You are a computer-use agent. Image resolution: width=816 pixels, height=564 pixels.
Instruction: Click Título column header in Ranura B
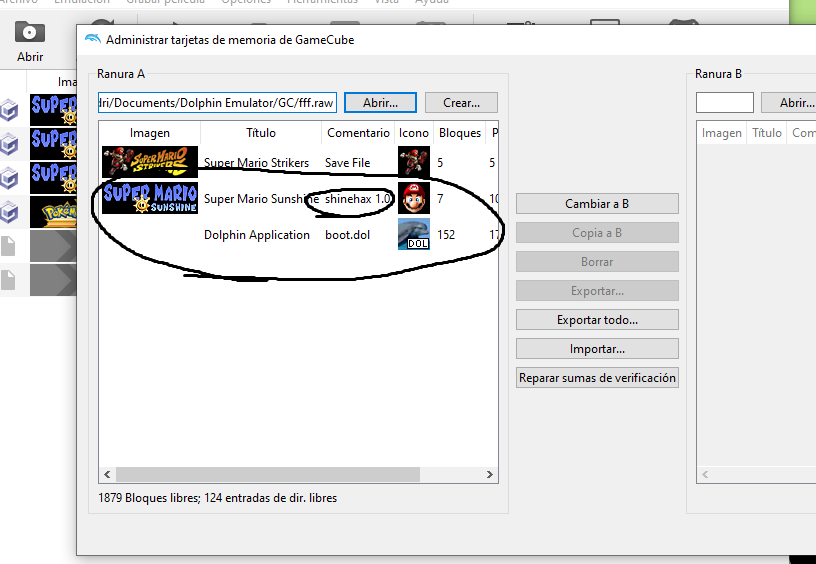pos(767,133)
